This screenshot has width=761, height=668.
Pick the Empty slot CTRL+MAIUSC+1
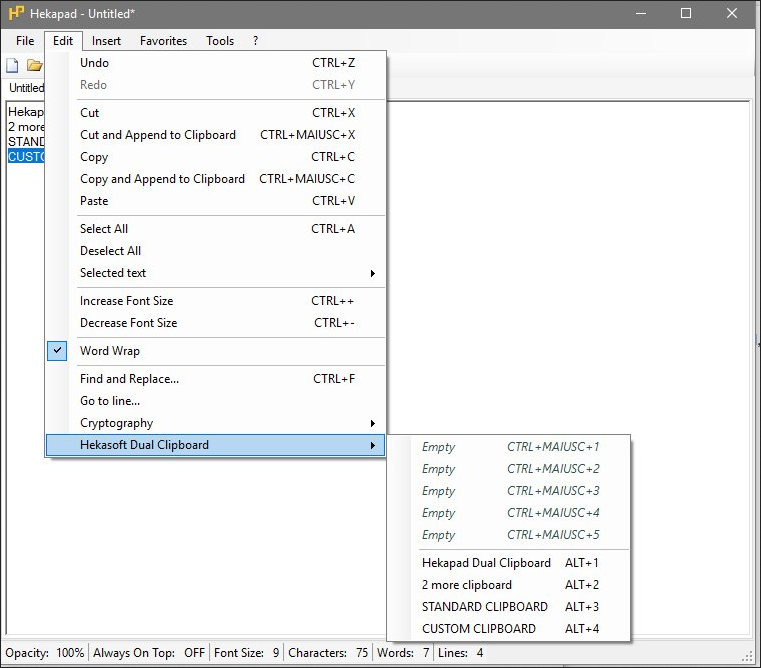(x=509, y=447)
